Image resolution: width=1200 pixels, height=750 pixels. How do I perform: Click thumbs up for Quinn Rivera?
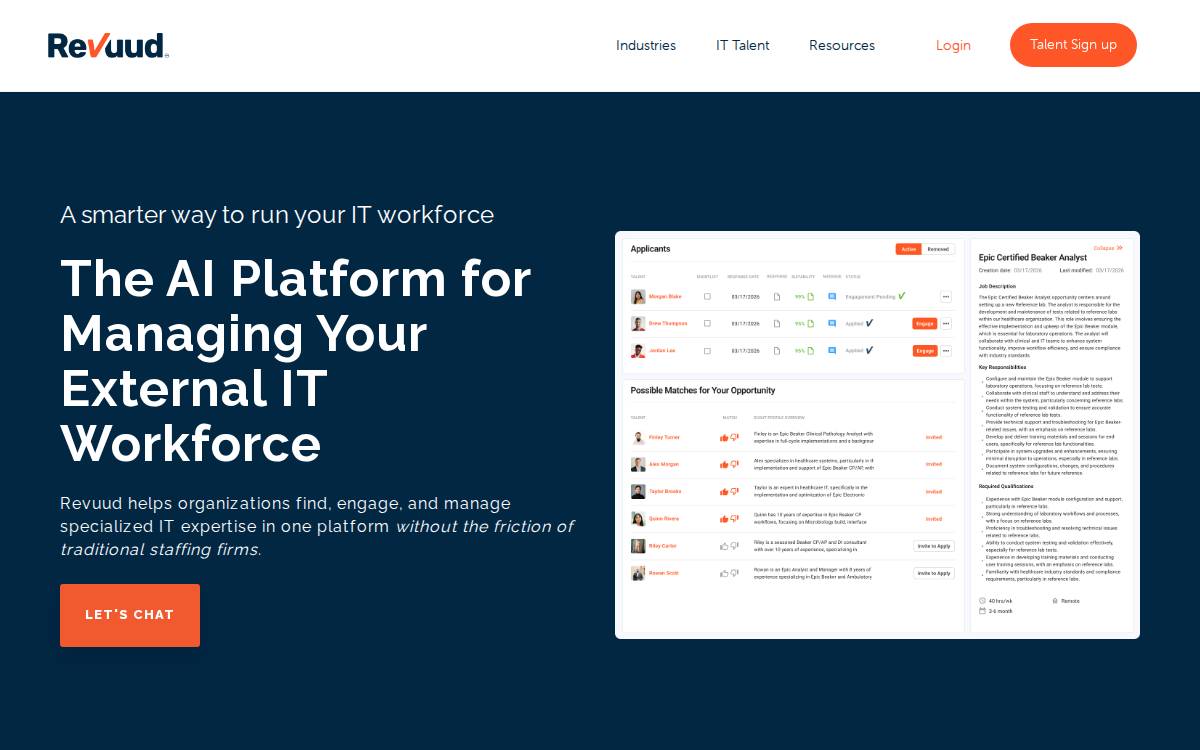click(x=724, y=519)
